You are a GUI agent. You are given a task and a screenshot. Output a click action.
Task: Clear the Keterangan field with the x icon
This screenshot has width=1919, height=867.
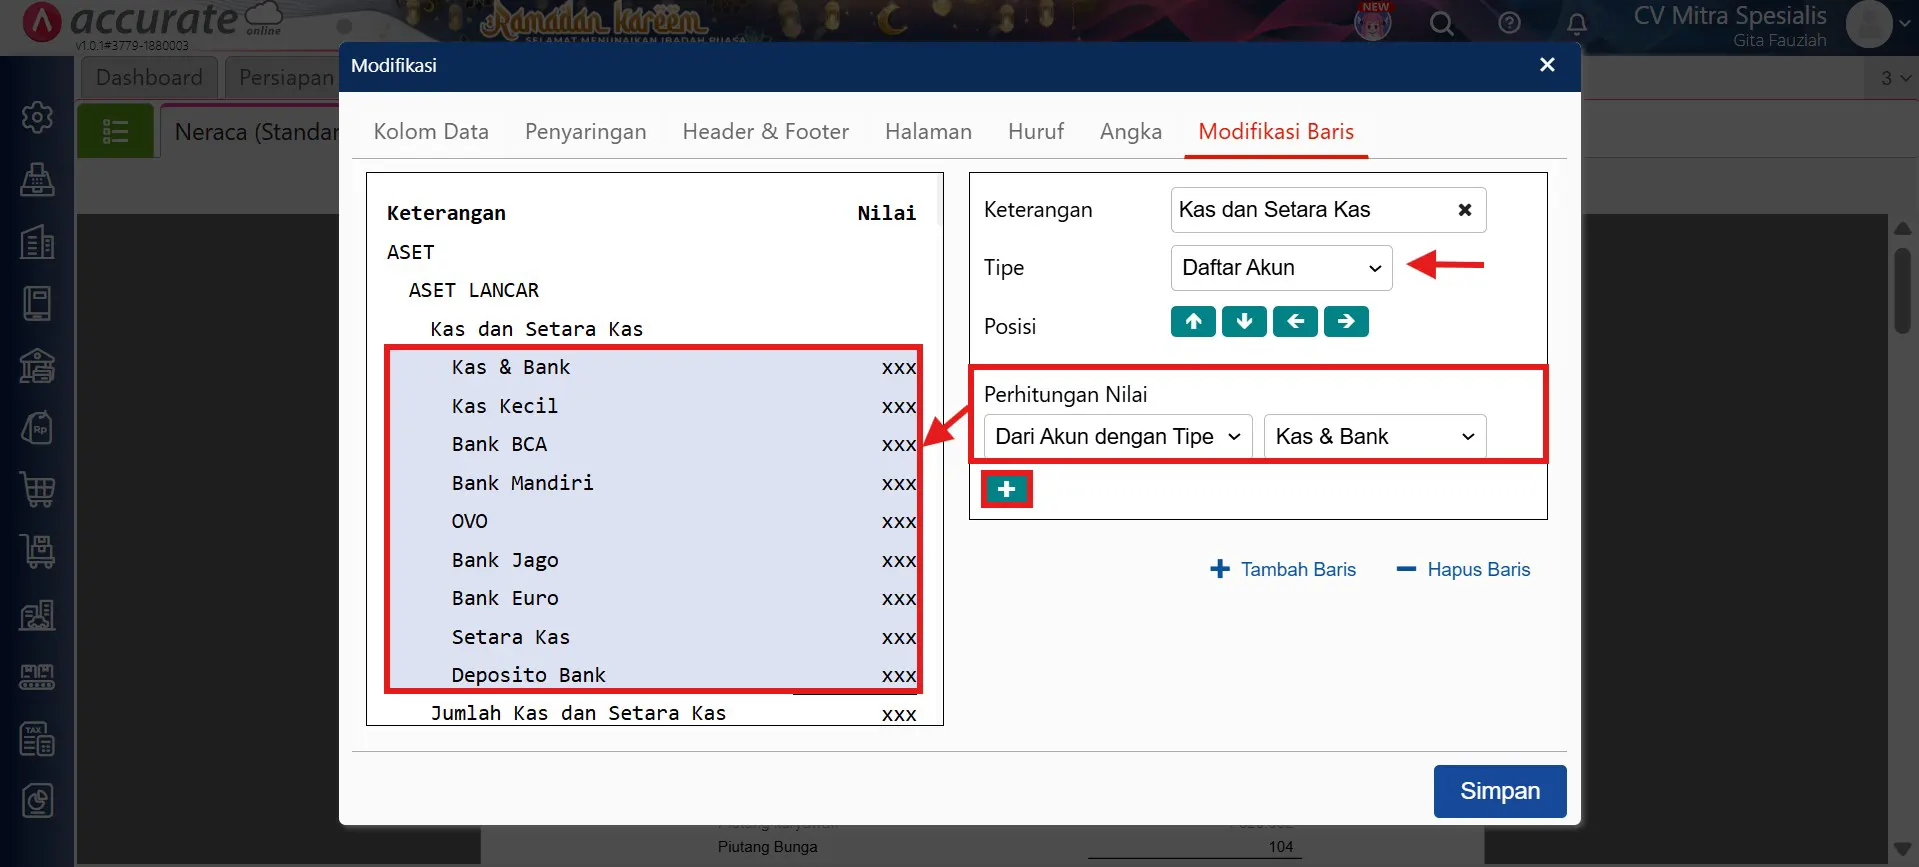tap(1464, 210)
